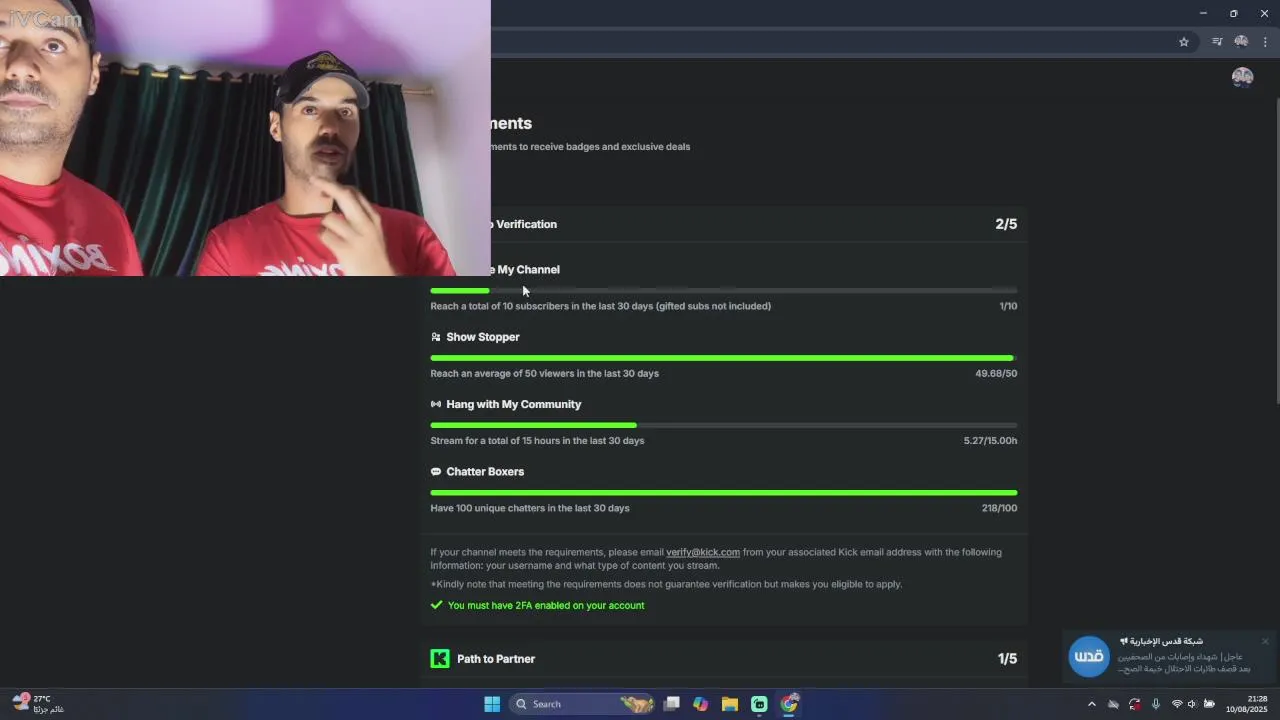Click the 49.68/50 viewers value

[996, 373]
